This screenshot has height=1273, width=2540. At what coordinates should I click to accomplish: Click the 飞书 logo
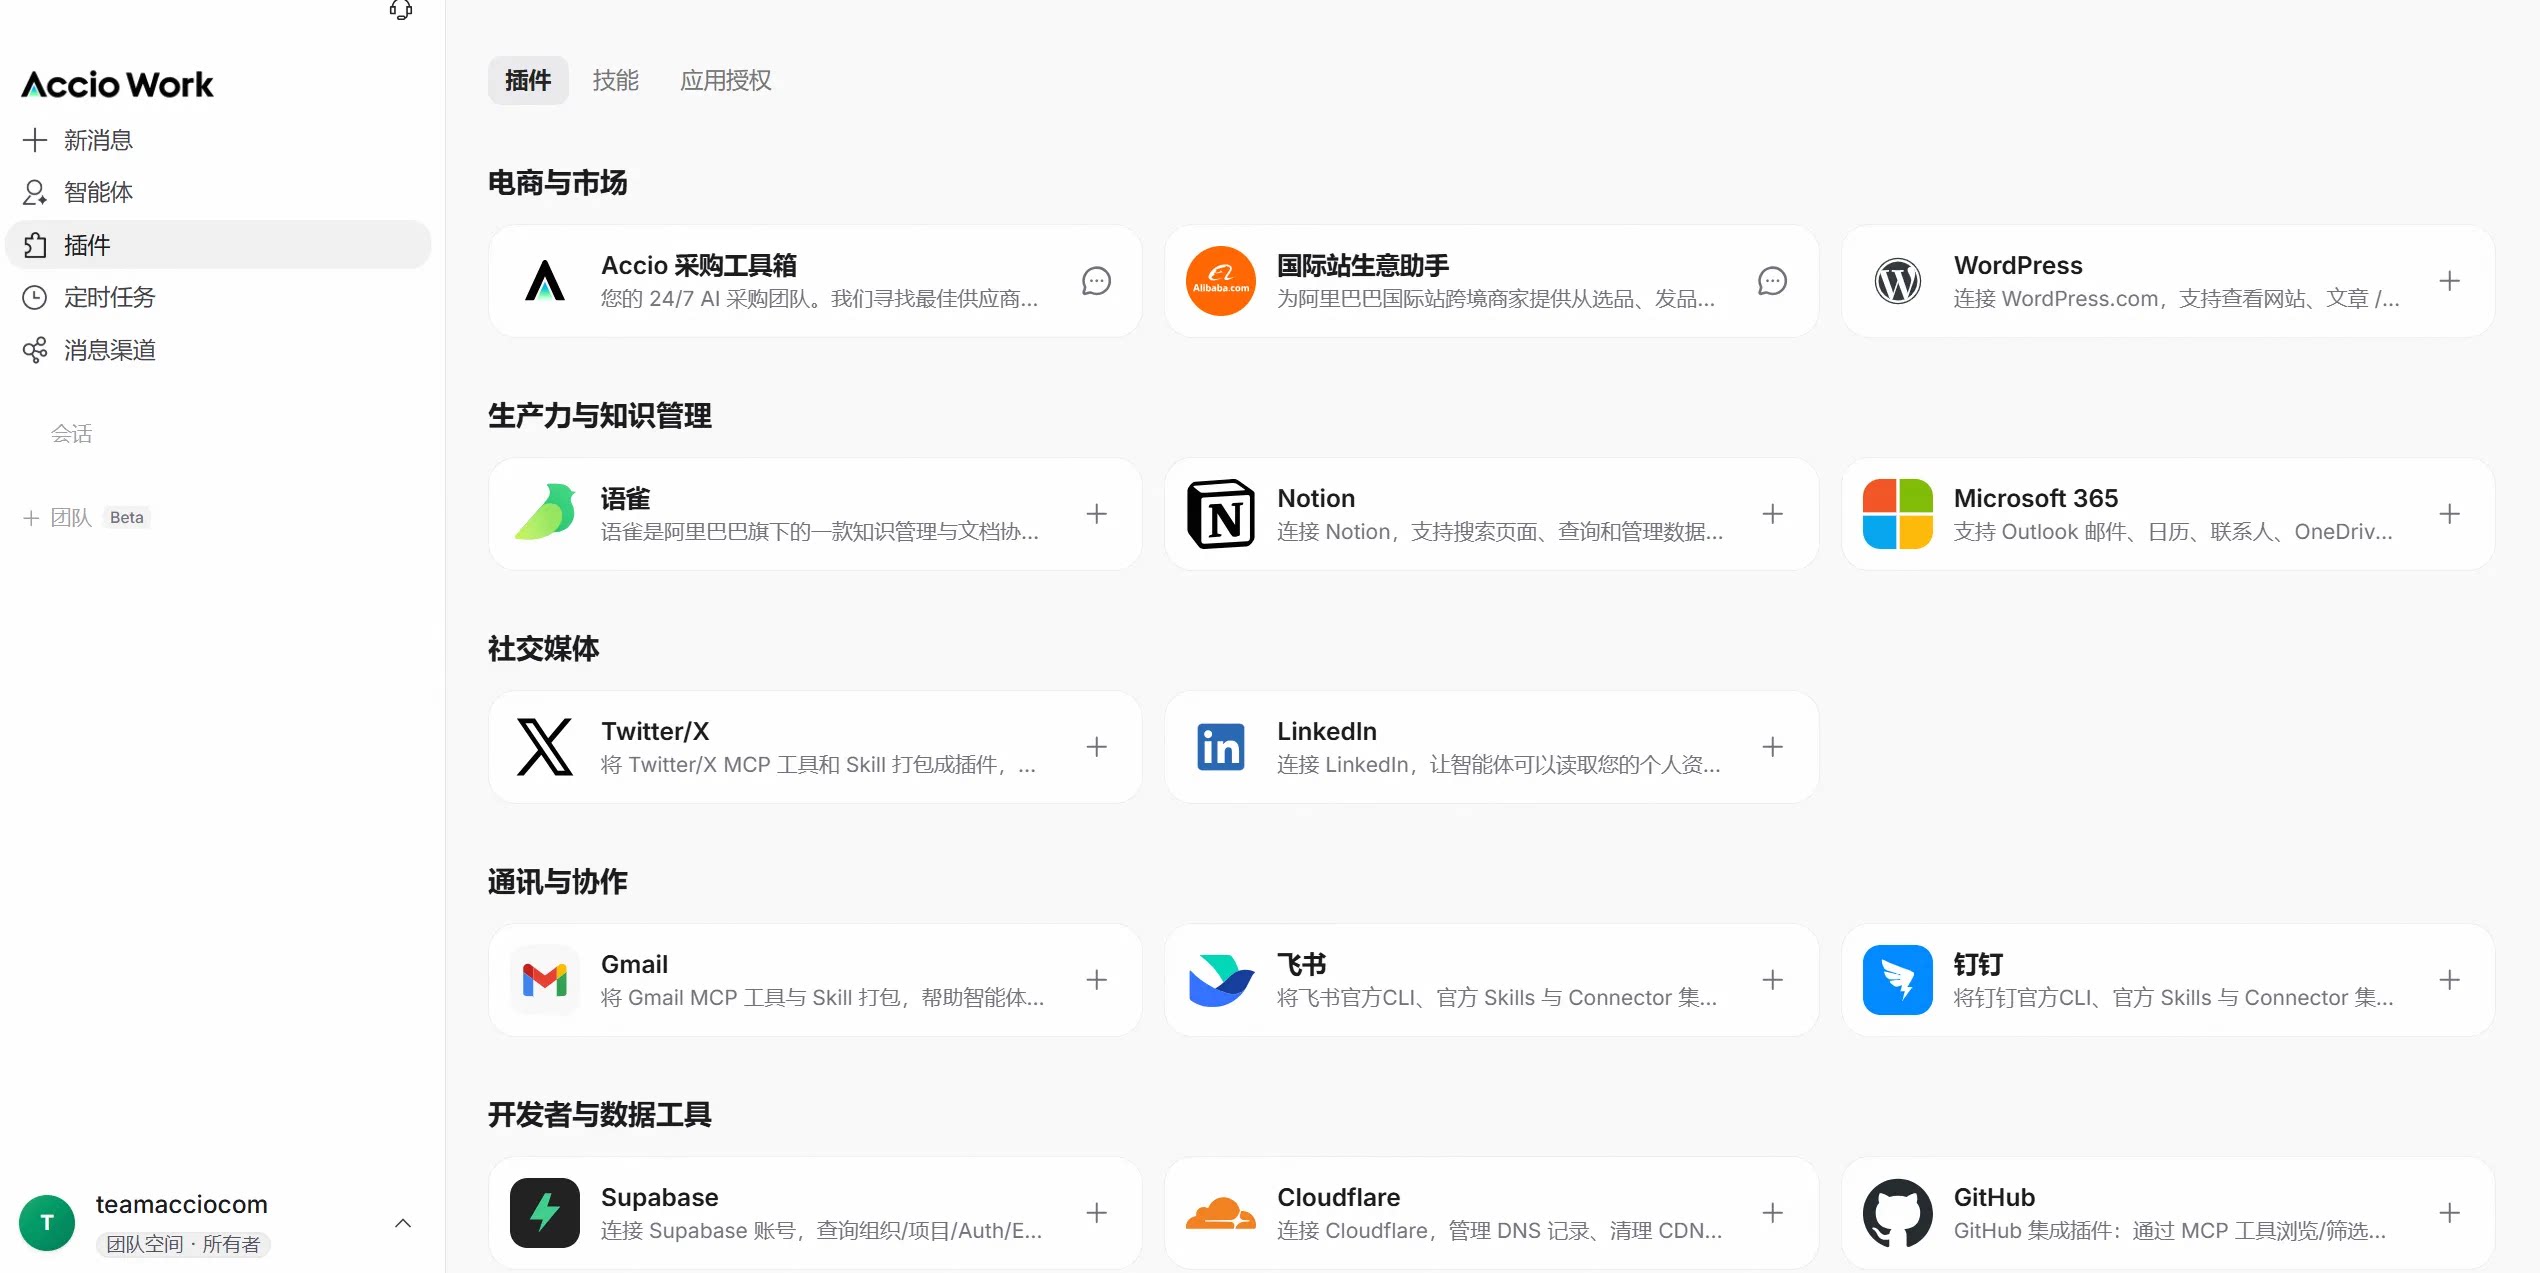tap(1221, 980)
